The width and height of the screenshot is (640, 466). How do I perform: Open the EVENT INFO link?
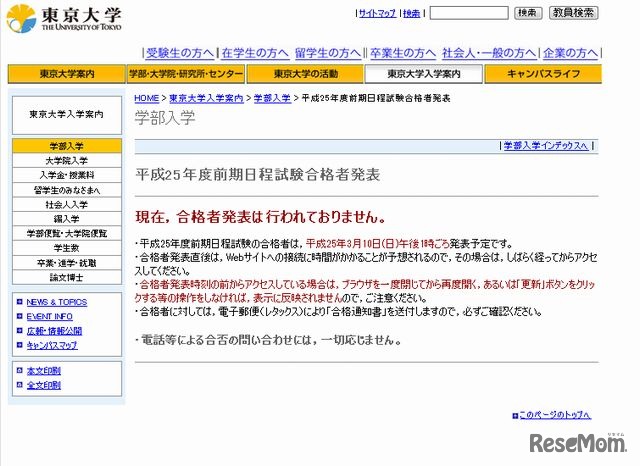(x=49, y=317)
